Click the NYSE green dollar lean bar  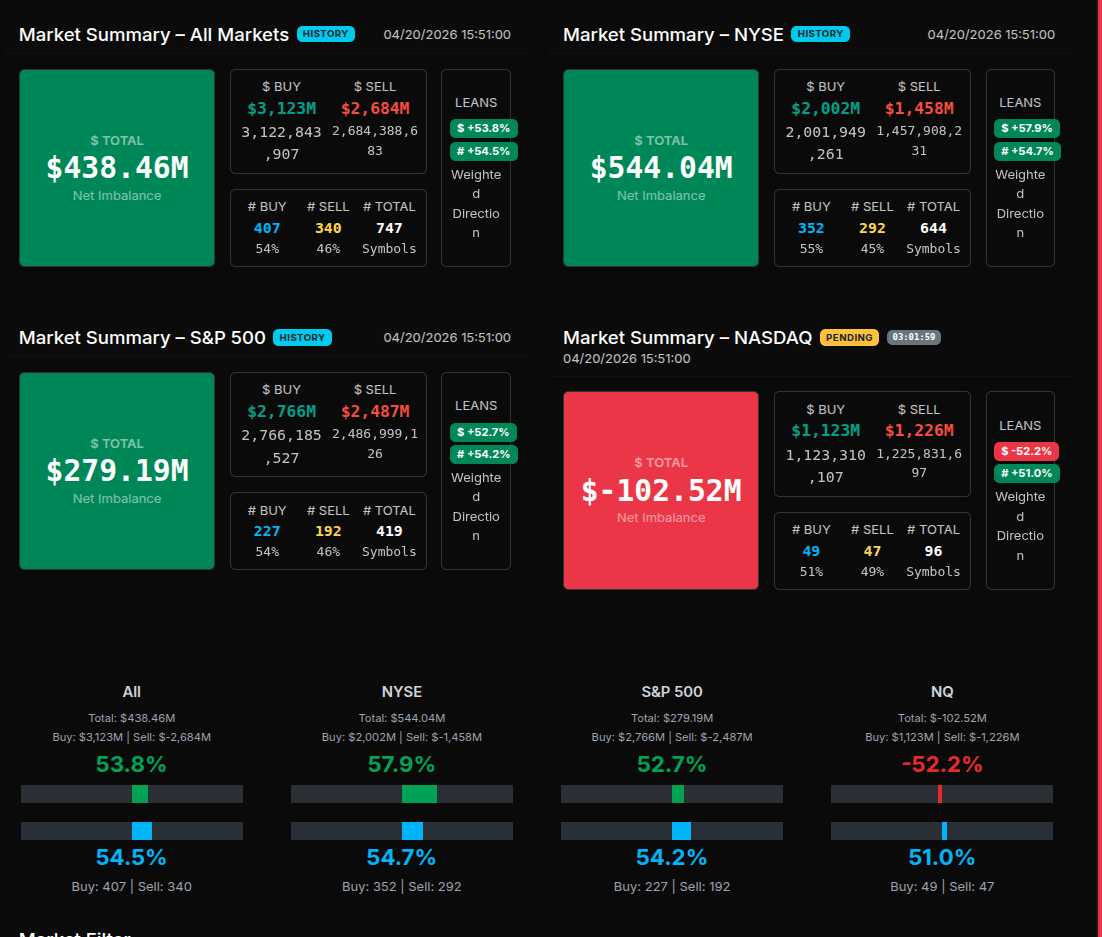[x=419, y=794]
